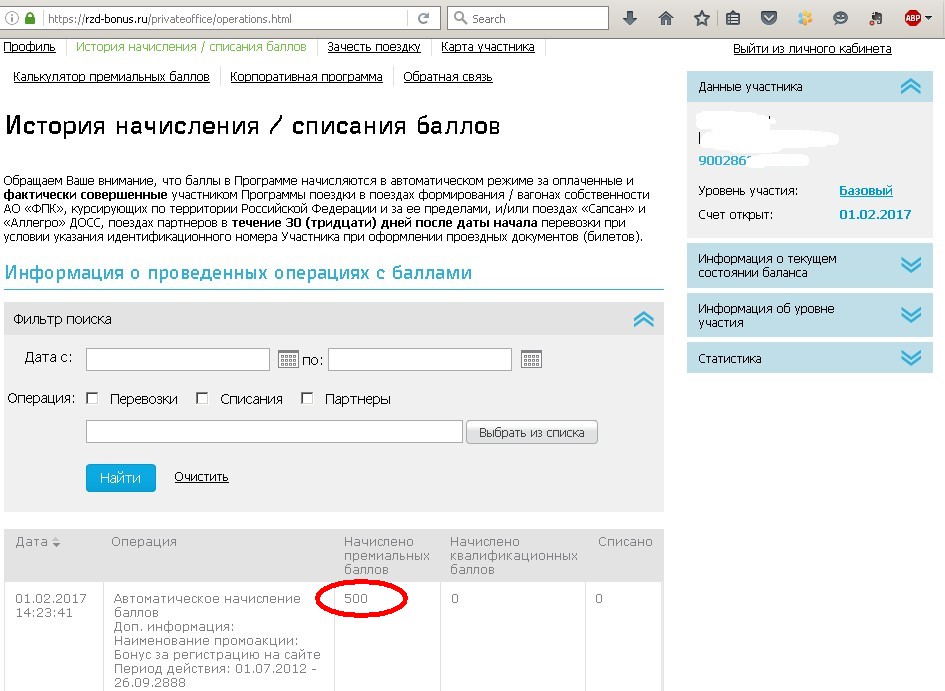The height and width of the screenshot is (691, 945).
Task: Show the bookmarks list menu
Action: (733, 18)
